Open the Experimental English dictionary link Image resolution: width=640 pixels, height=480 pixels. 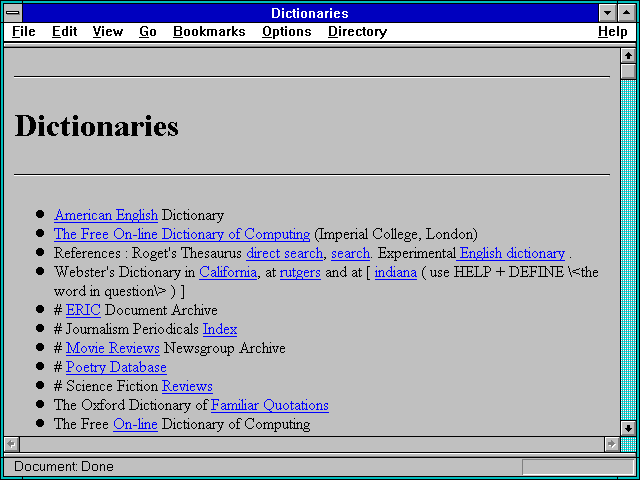click(511, 253)
